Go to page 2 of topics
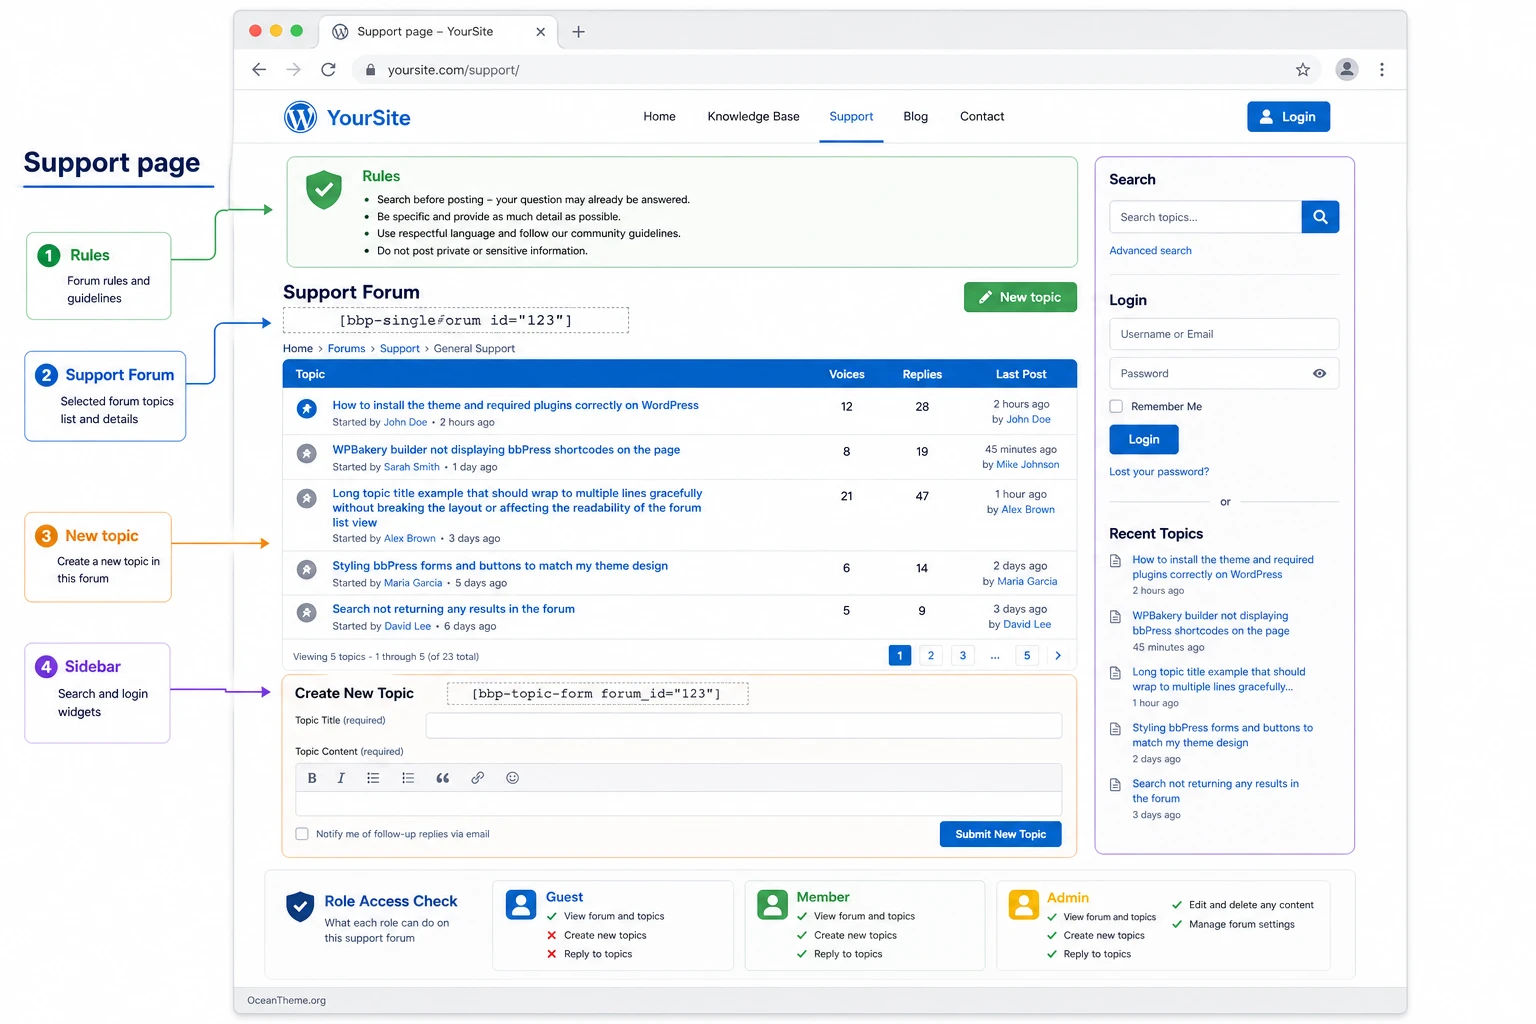 pos(931,656)
